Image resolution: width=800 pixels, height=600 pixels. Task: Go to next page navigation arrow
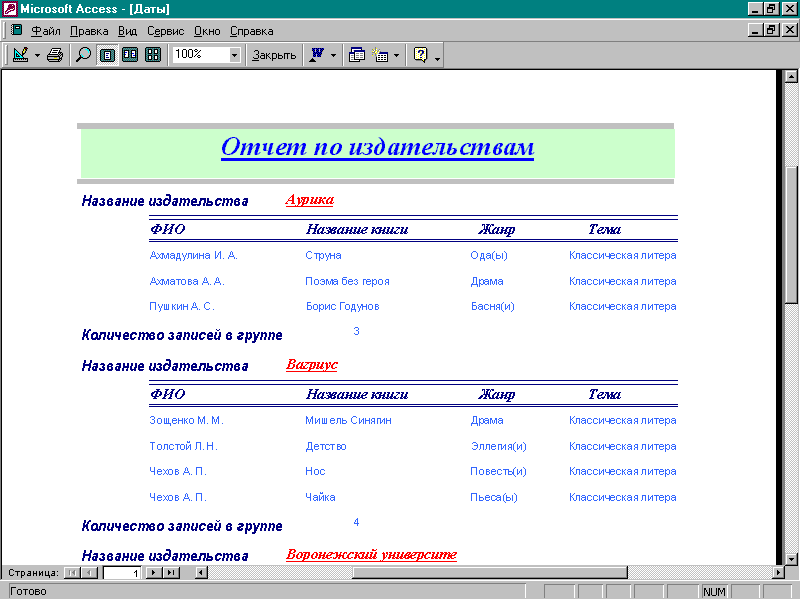point(154,573)
